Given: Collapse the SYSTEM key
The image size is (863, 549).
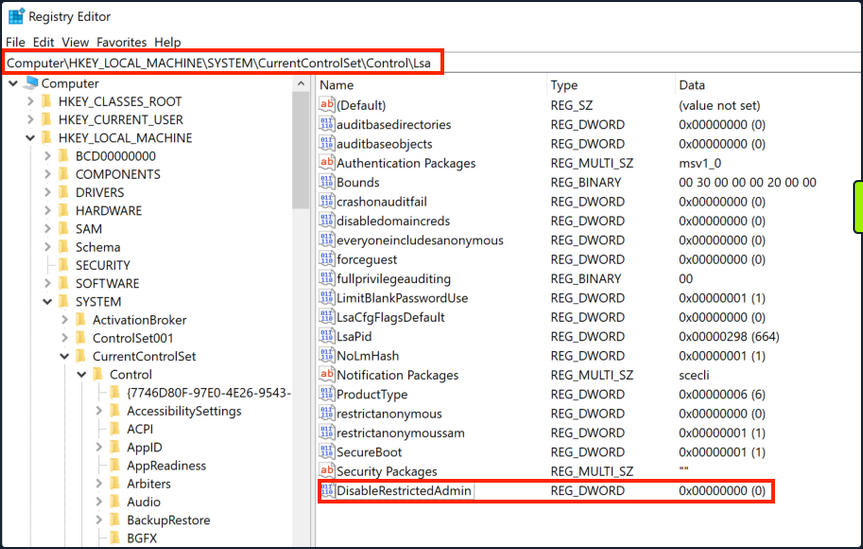Looking at the screenshot, I should [47, 301].
